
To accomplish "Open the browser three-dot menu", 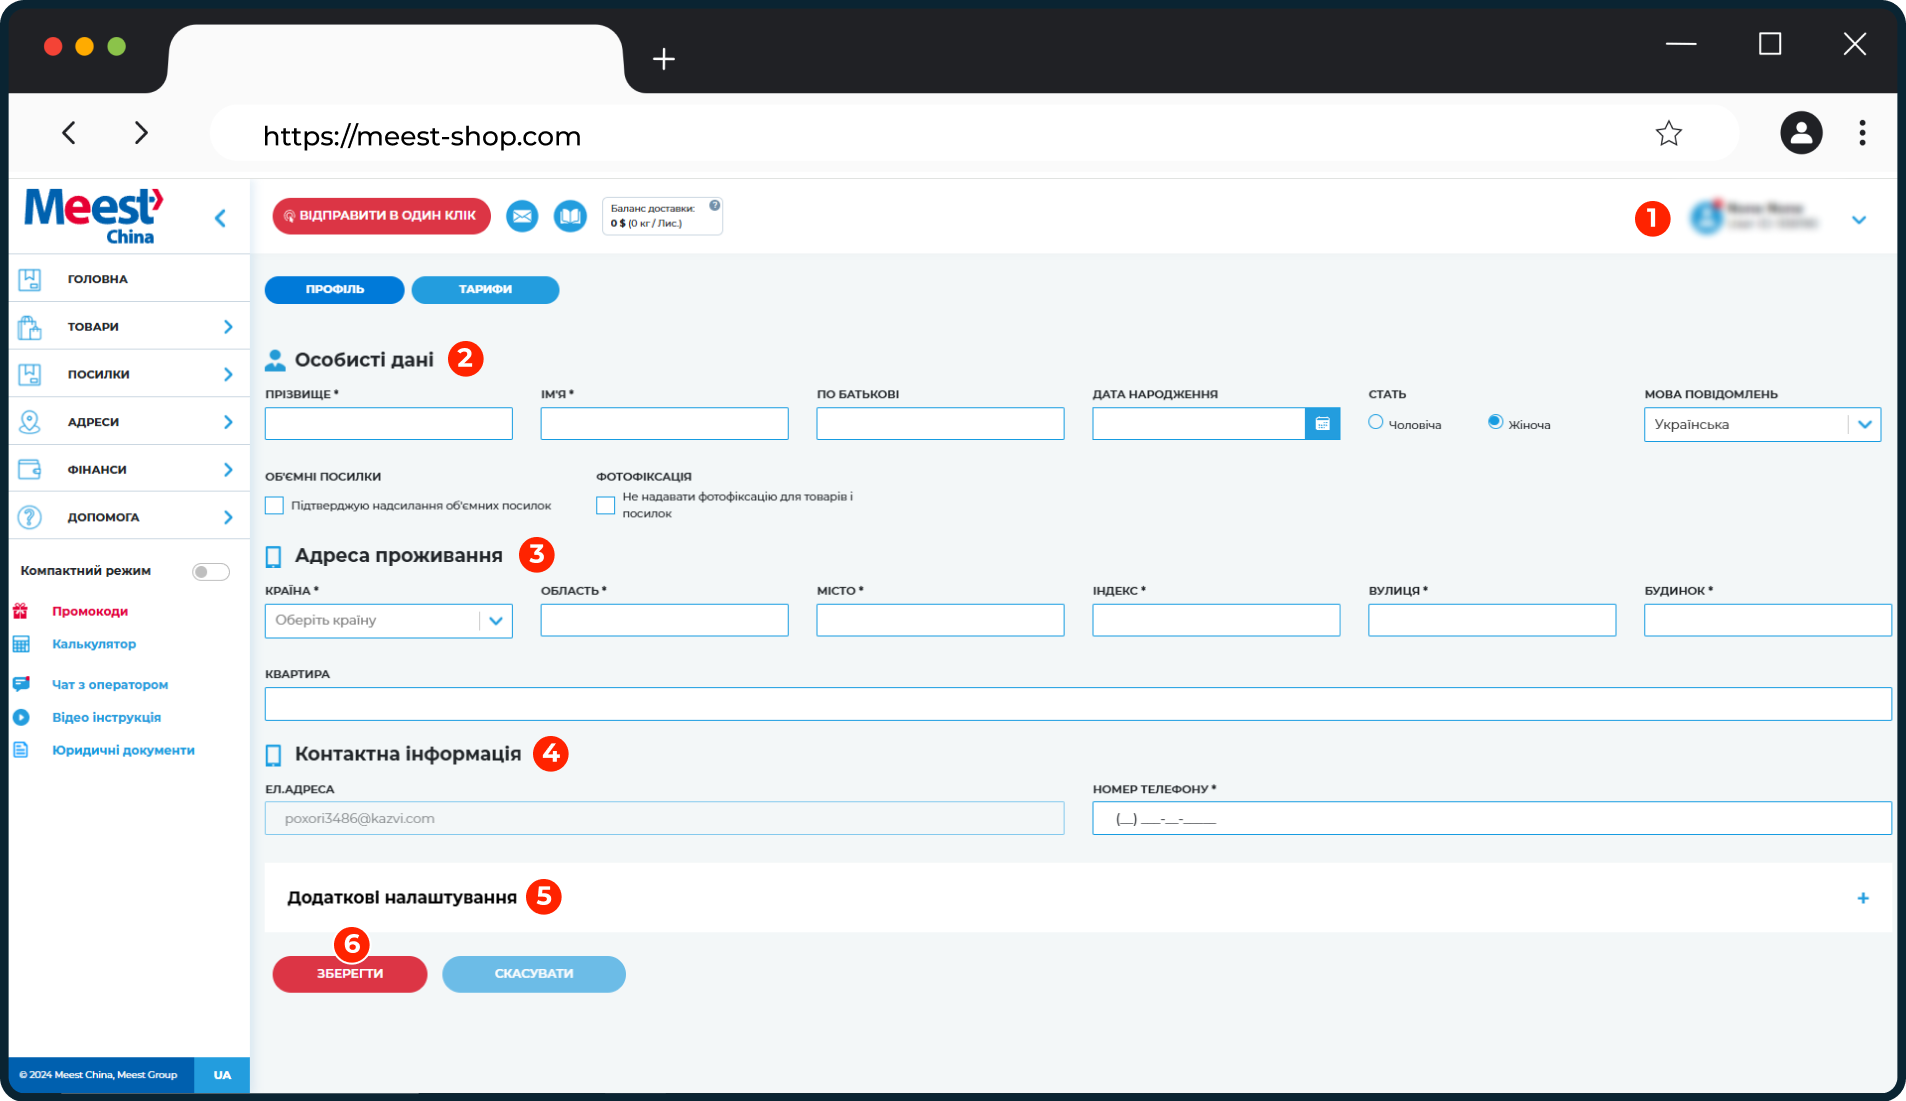I will tap(1862, 133).
